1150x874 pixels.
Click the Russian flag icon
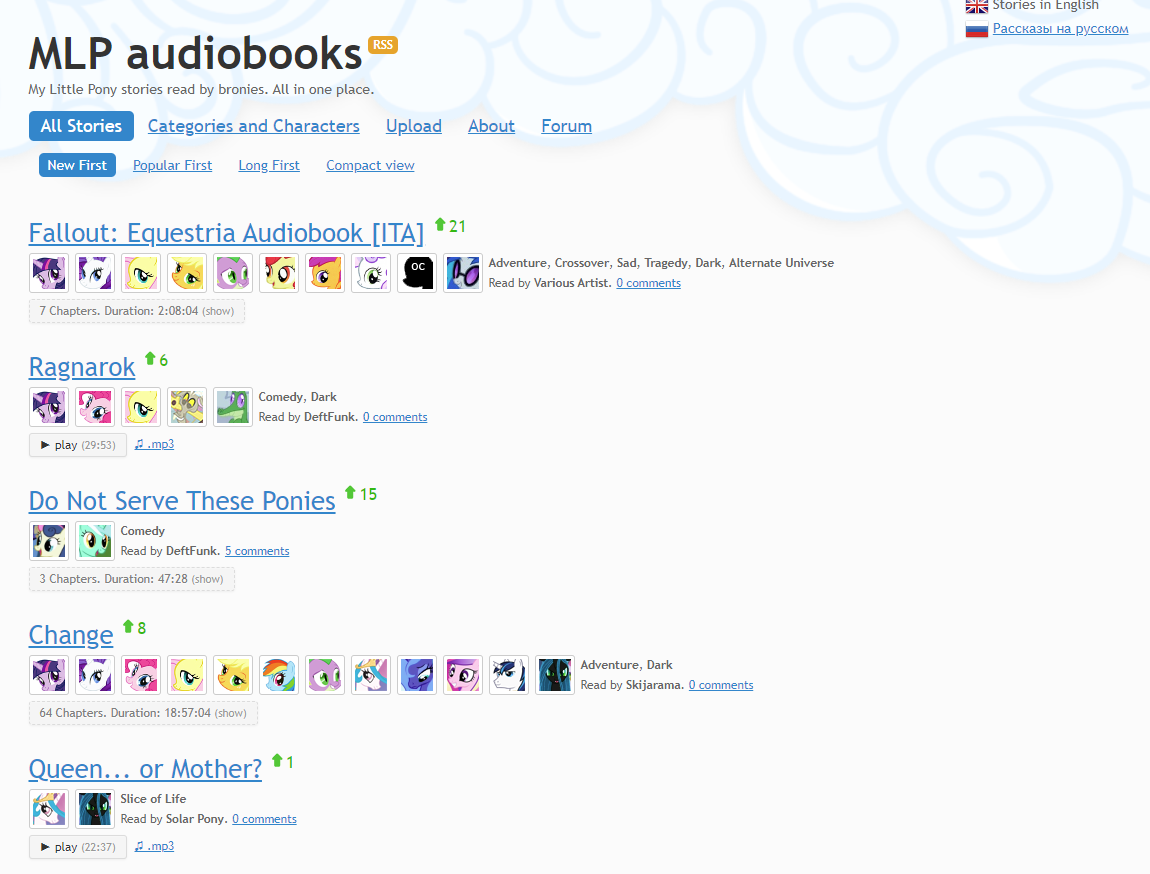pyautogui.click(x=976, y=29)
